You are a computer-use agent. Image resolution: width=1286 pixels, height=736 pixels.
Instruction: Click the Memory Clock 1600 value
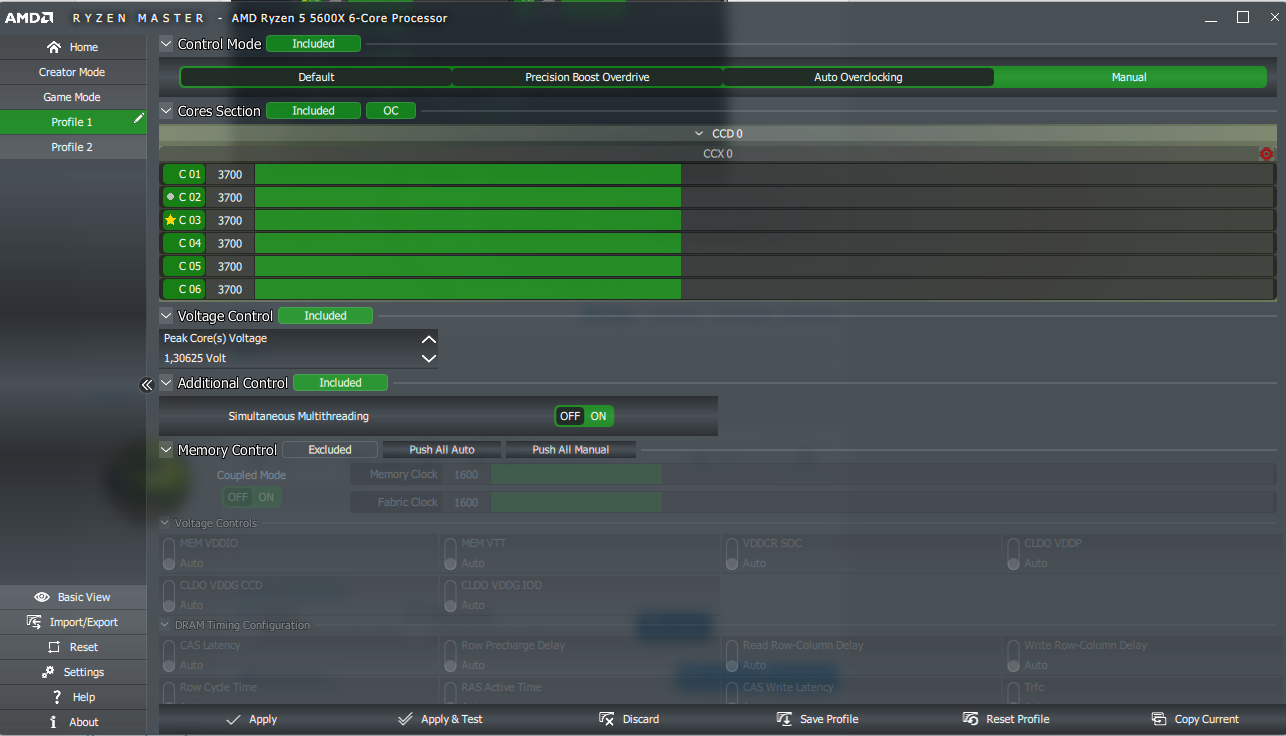[x=466, y=475]
